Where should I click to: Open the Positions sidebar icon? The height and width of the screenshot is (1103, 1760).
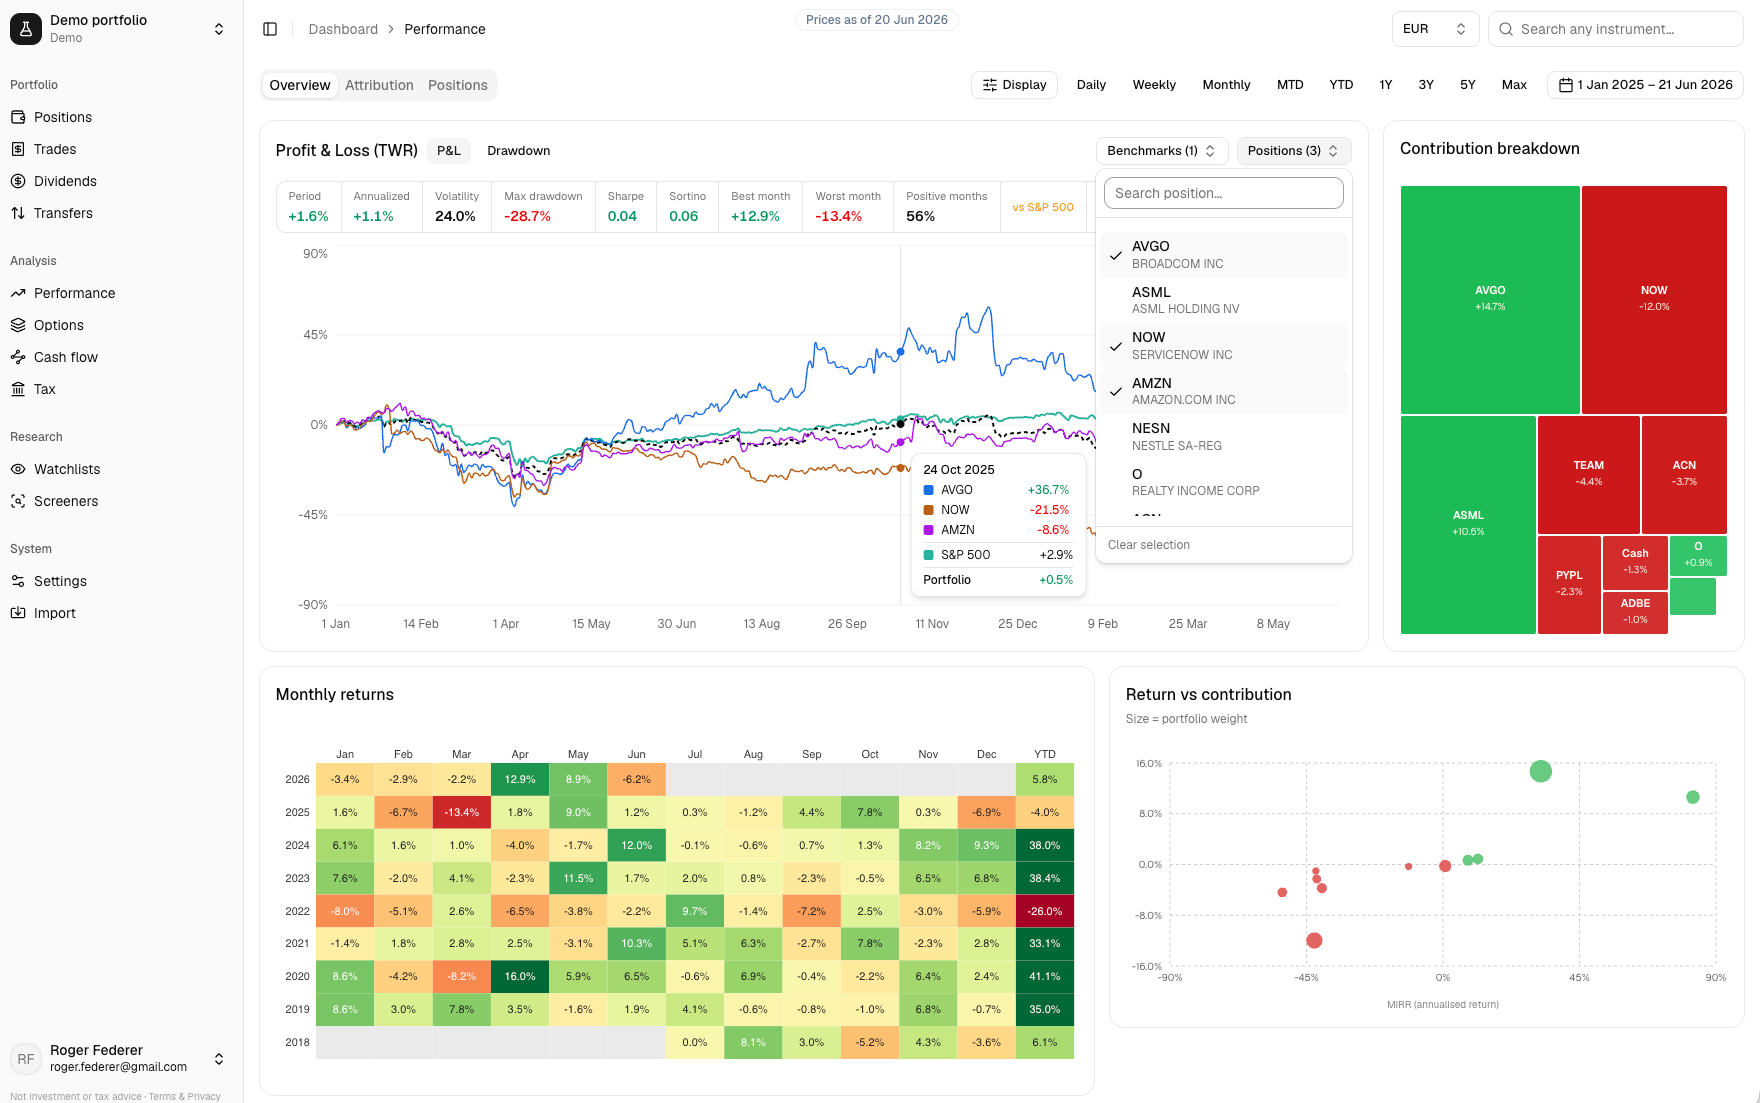click(18, 117)
